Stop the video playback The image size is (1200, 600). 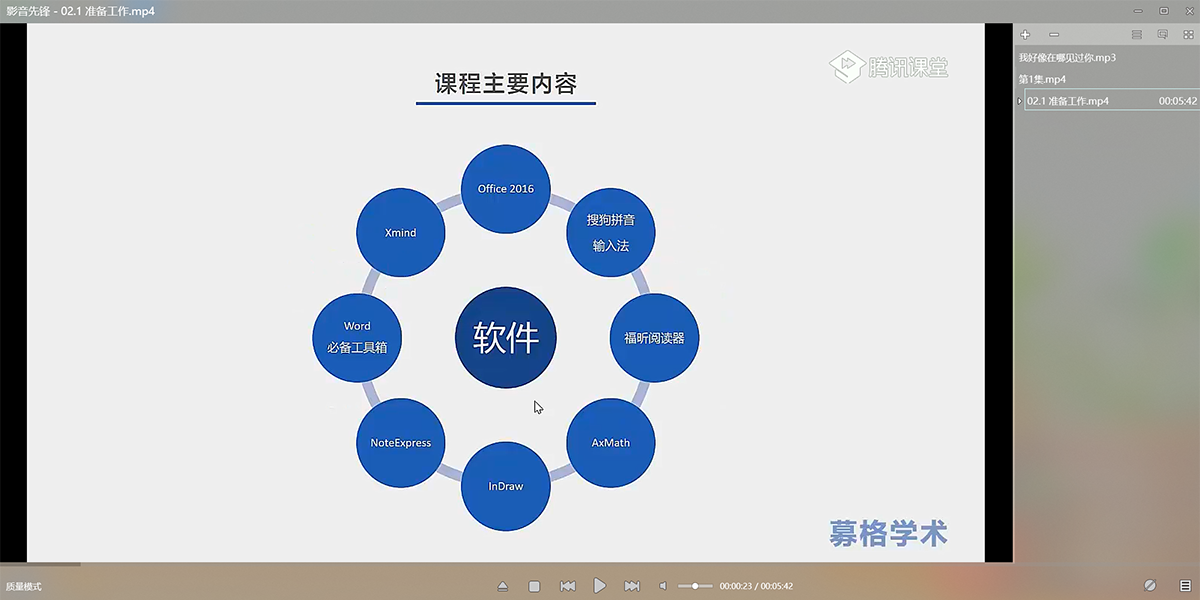(534, 586)
